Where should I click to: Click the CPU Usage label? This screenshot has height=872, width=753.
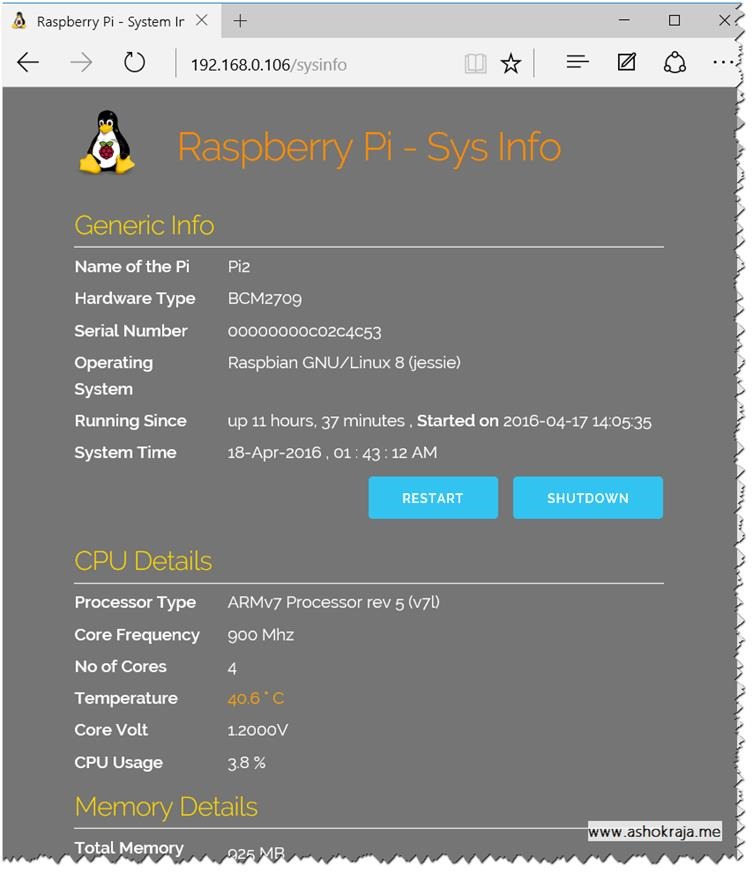118,762
